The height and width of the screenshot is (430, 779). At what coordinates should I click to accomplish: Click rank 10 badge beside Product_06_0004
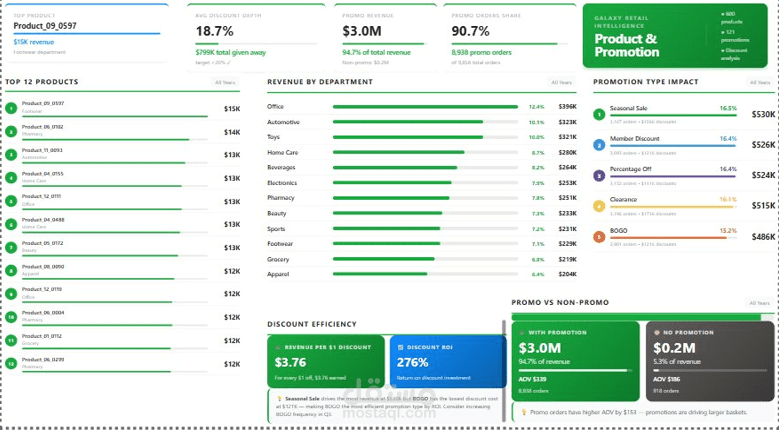(x=11, y=317)
